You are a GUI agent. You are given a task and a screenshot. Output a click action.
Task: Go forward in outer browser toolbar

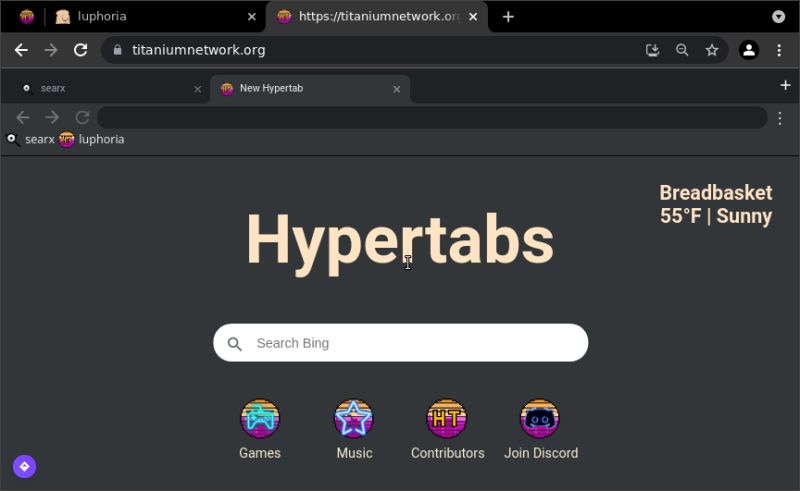(x=51, y=50)
